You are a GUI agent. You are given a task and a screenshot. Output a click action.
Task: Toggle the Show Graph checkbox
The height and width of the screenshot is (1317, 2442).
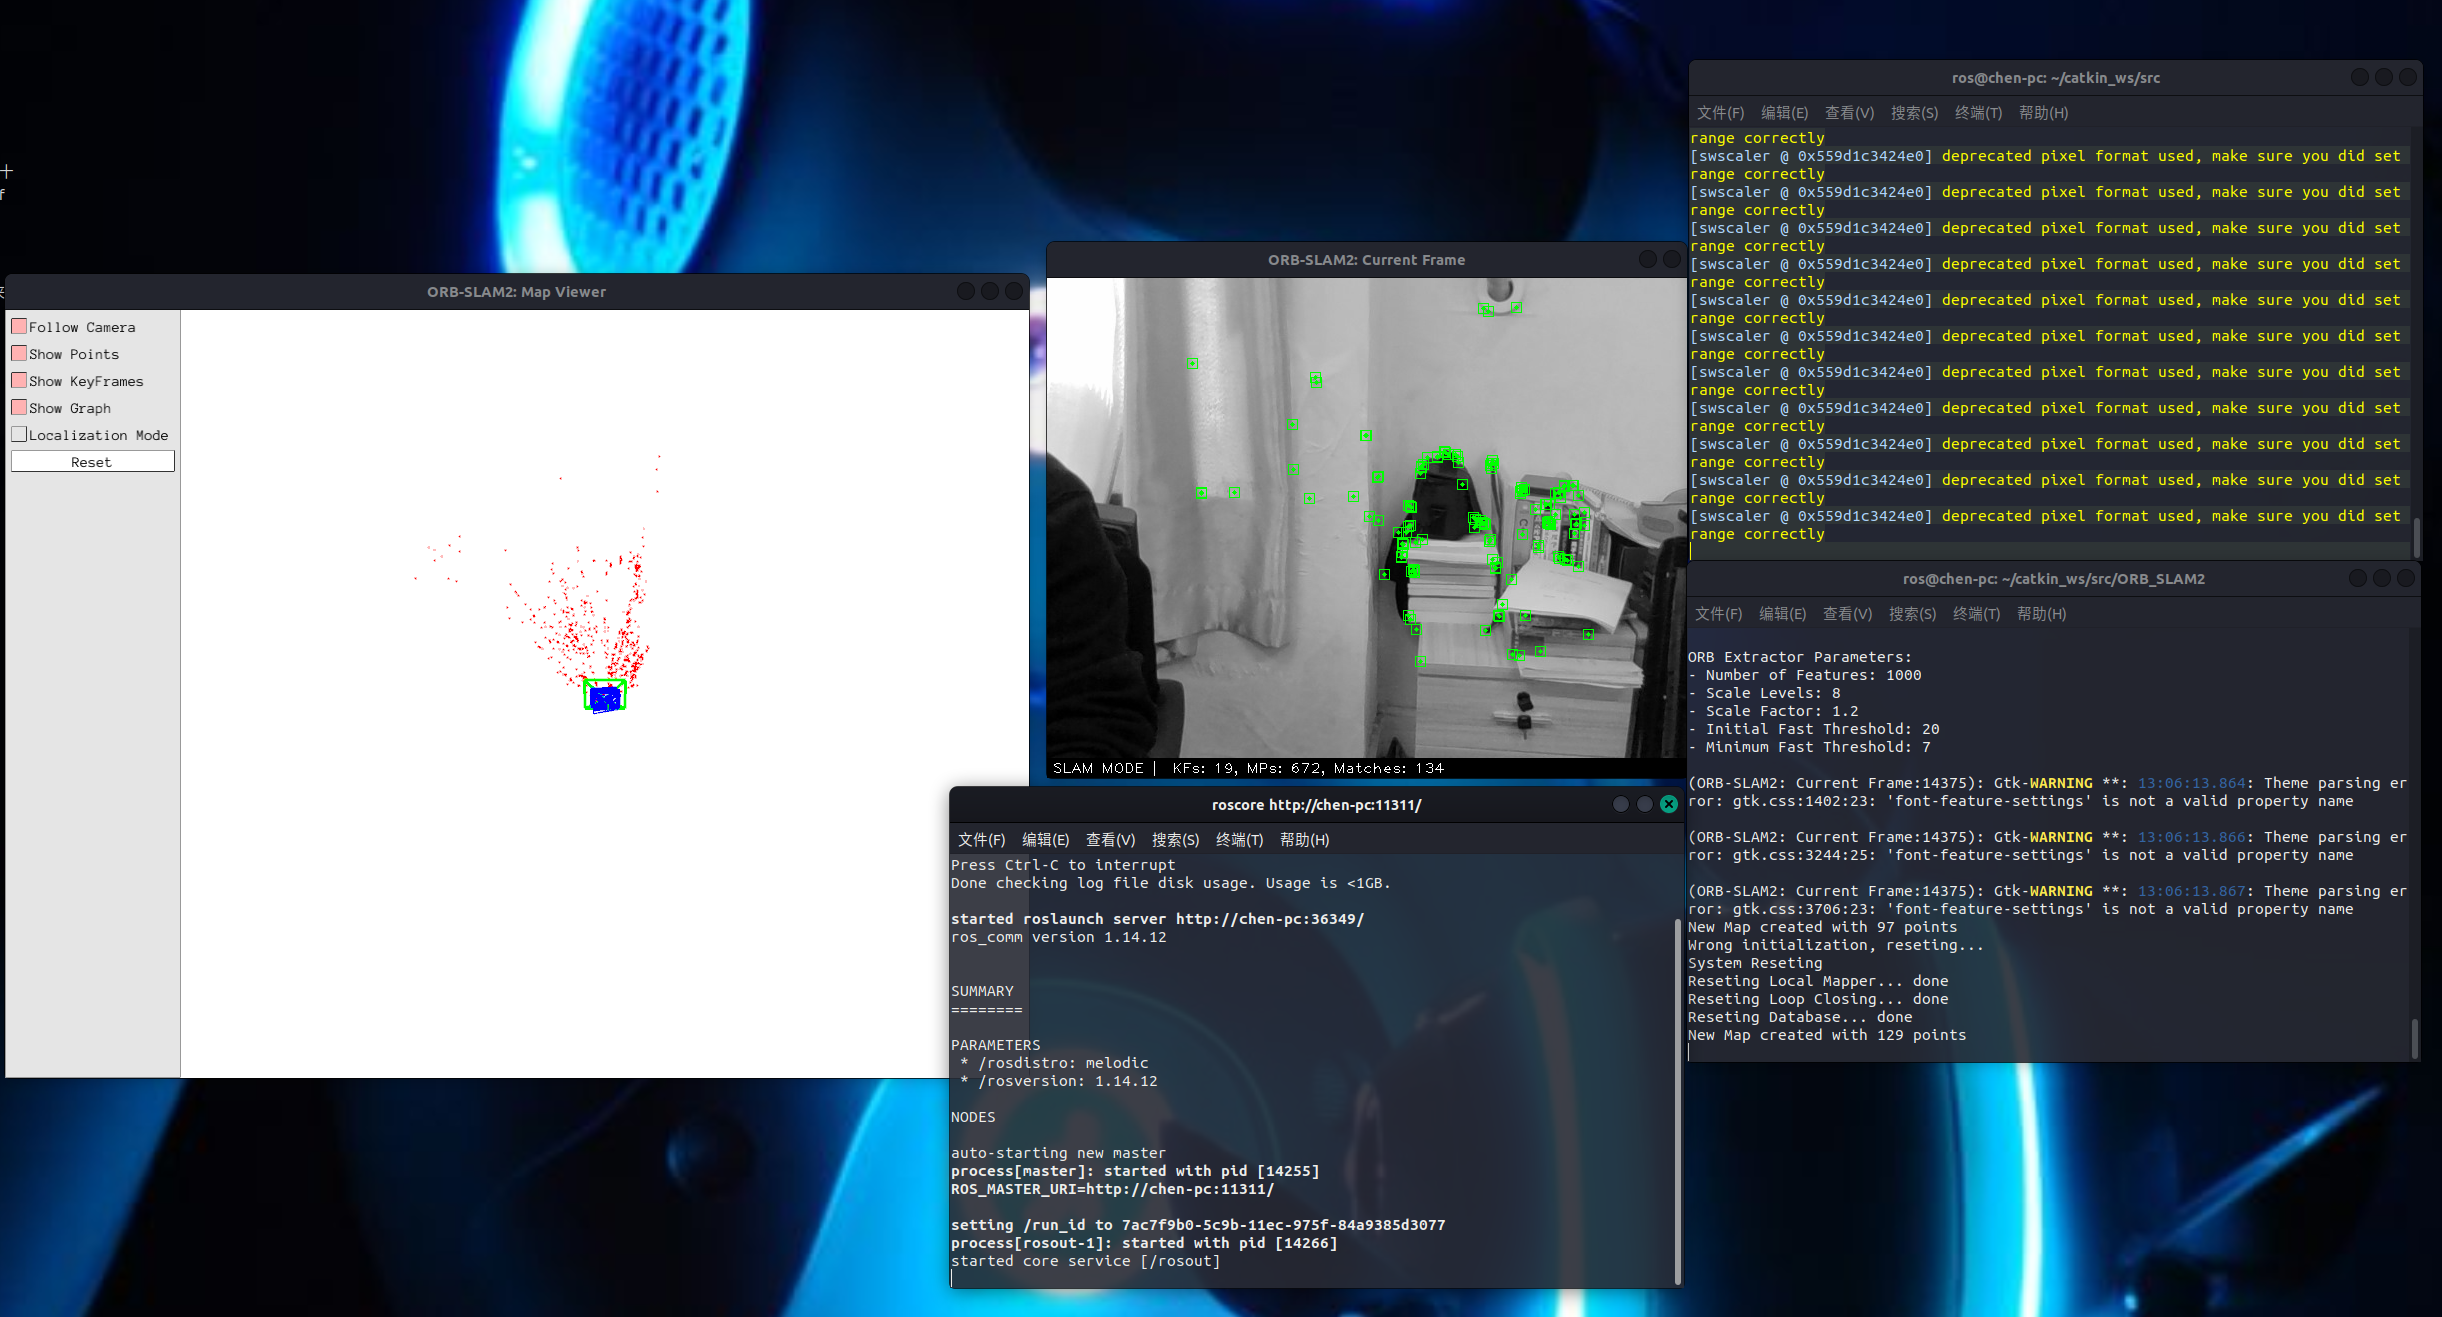point(19,408)
